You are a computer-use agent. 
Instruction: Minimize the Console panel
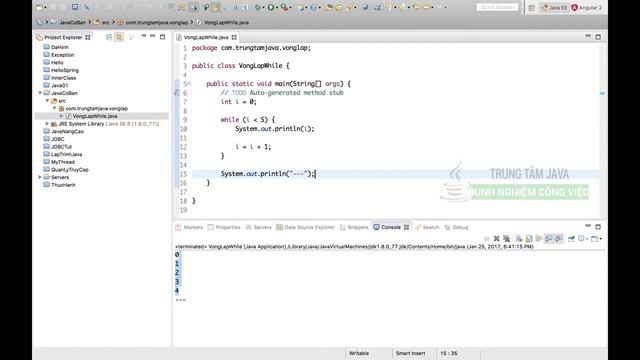[x=588, y=226]
